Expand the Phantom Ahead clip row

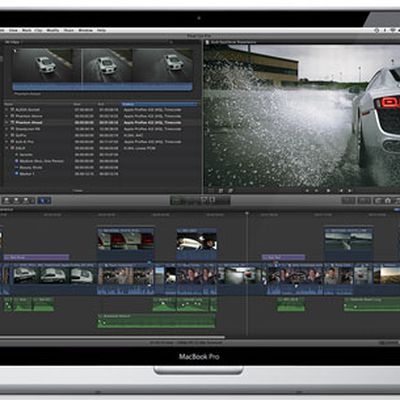(7, 122)
